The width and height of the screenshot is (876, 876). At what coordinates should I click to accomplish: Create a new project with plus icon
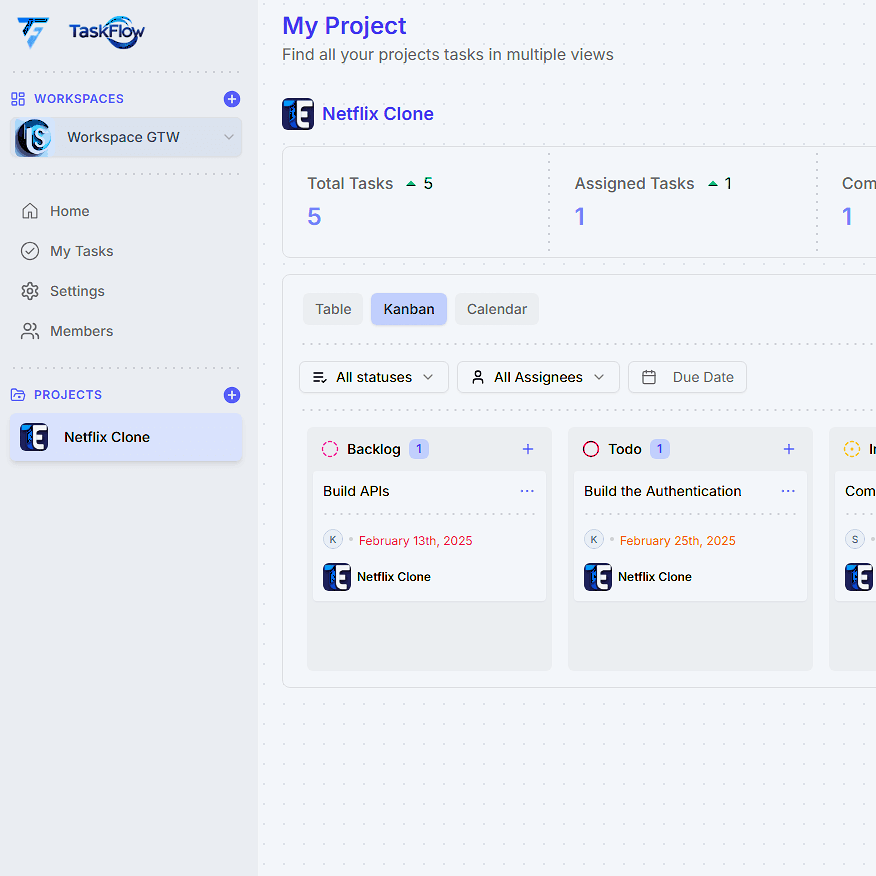[232, 395]
